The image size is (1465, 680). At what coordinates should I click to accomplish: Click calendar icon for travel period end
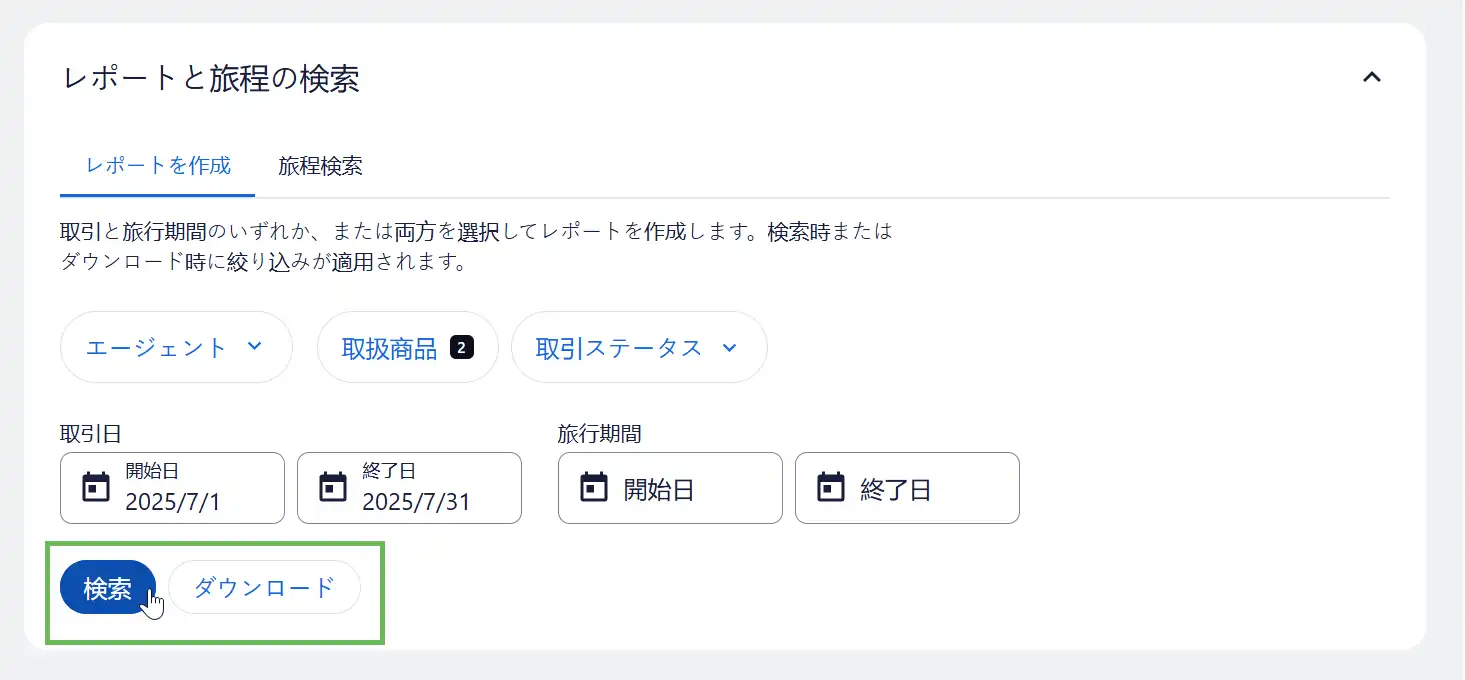tap(831, 488)
